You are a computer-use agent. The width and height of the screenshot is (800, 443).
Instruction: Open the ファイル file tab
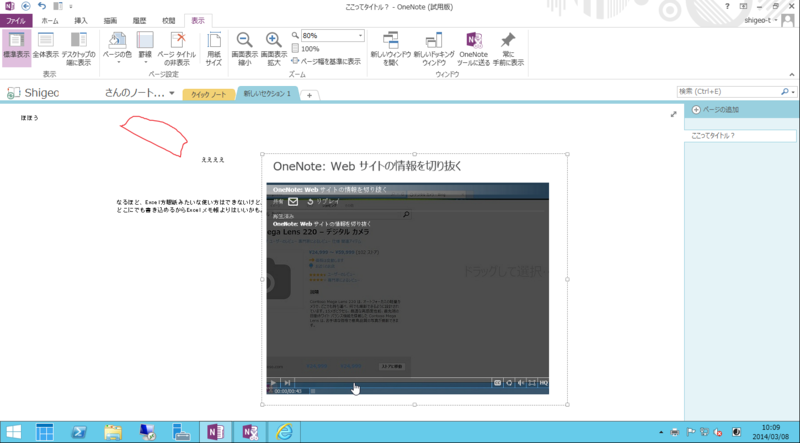click(16, 21)
